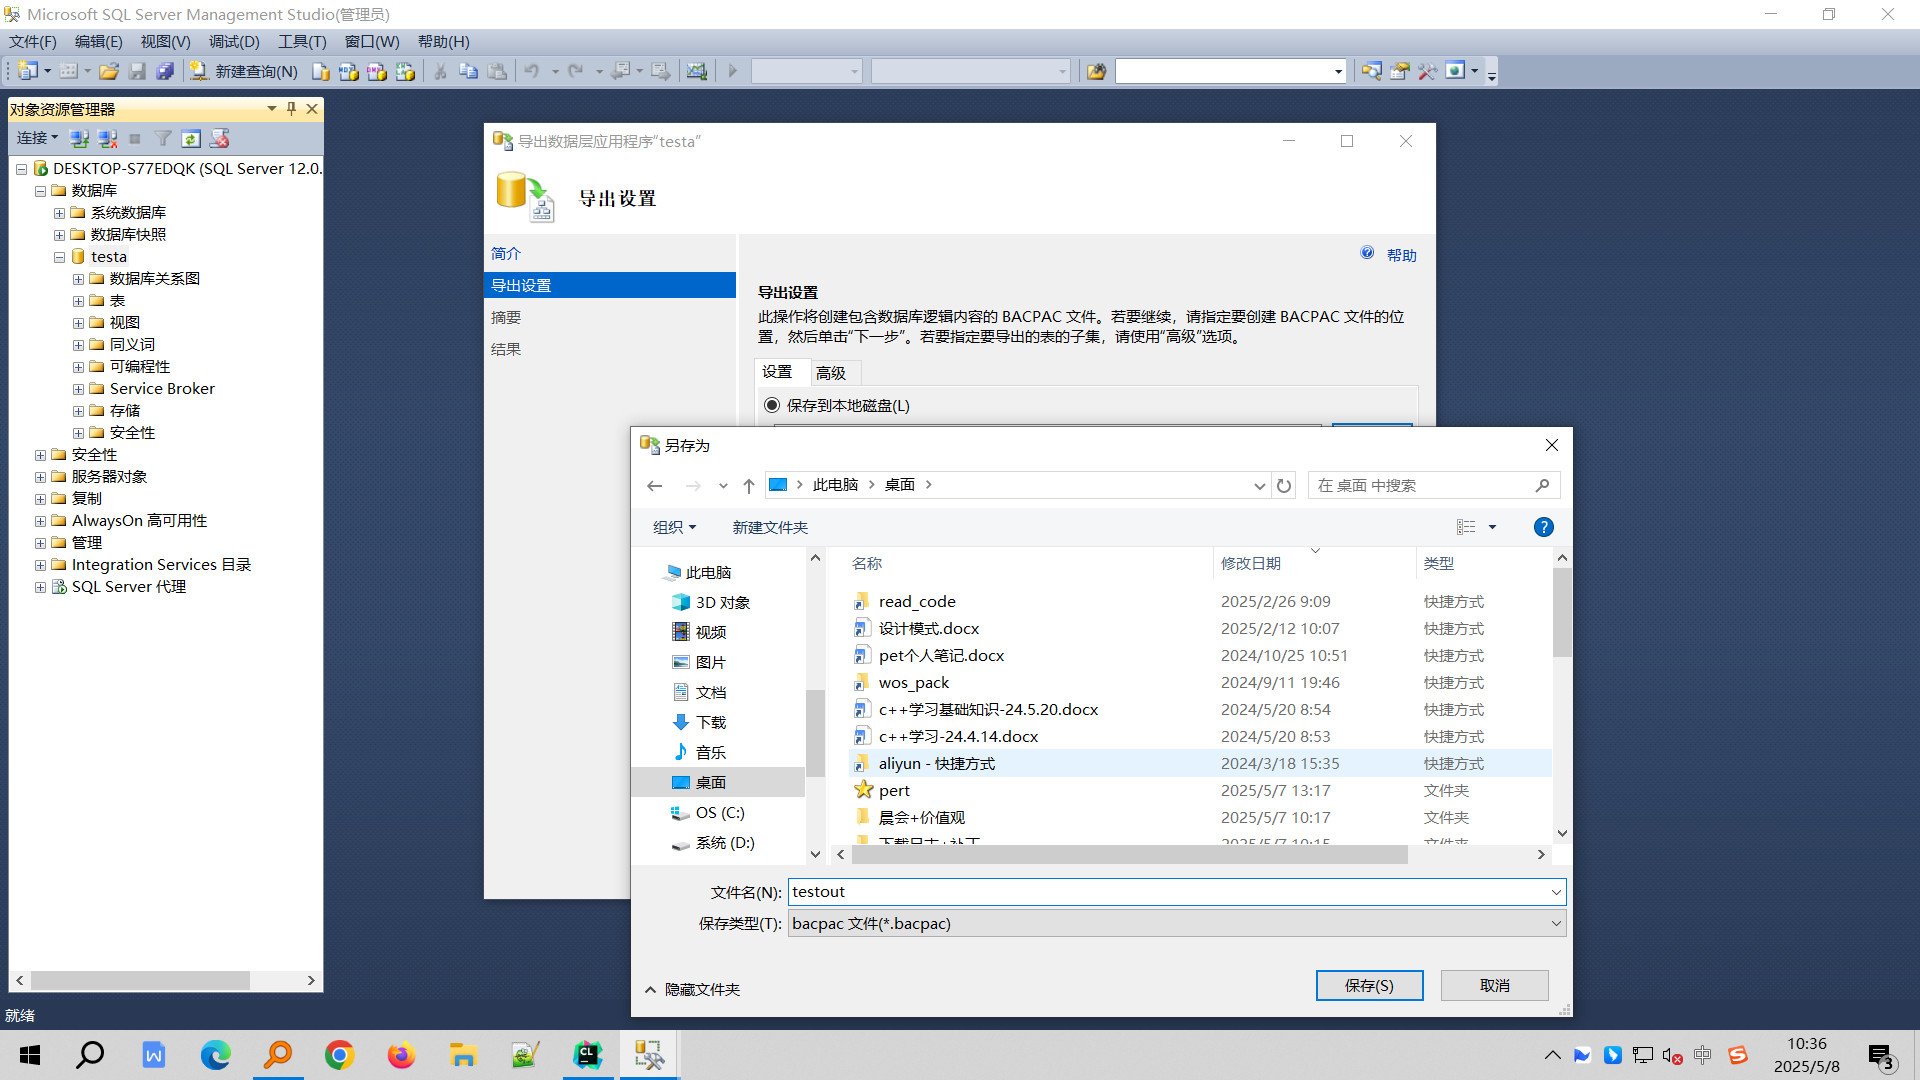Expand the Service Broker tree node

(79, 388)
